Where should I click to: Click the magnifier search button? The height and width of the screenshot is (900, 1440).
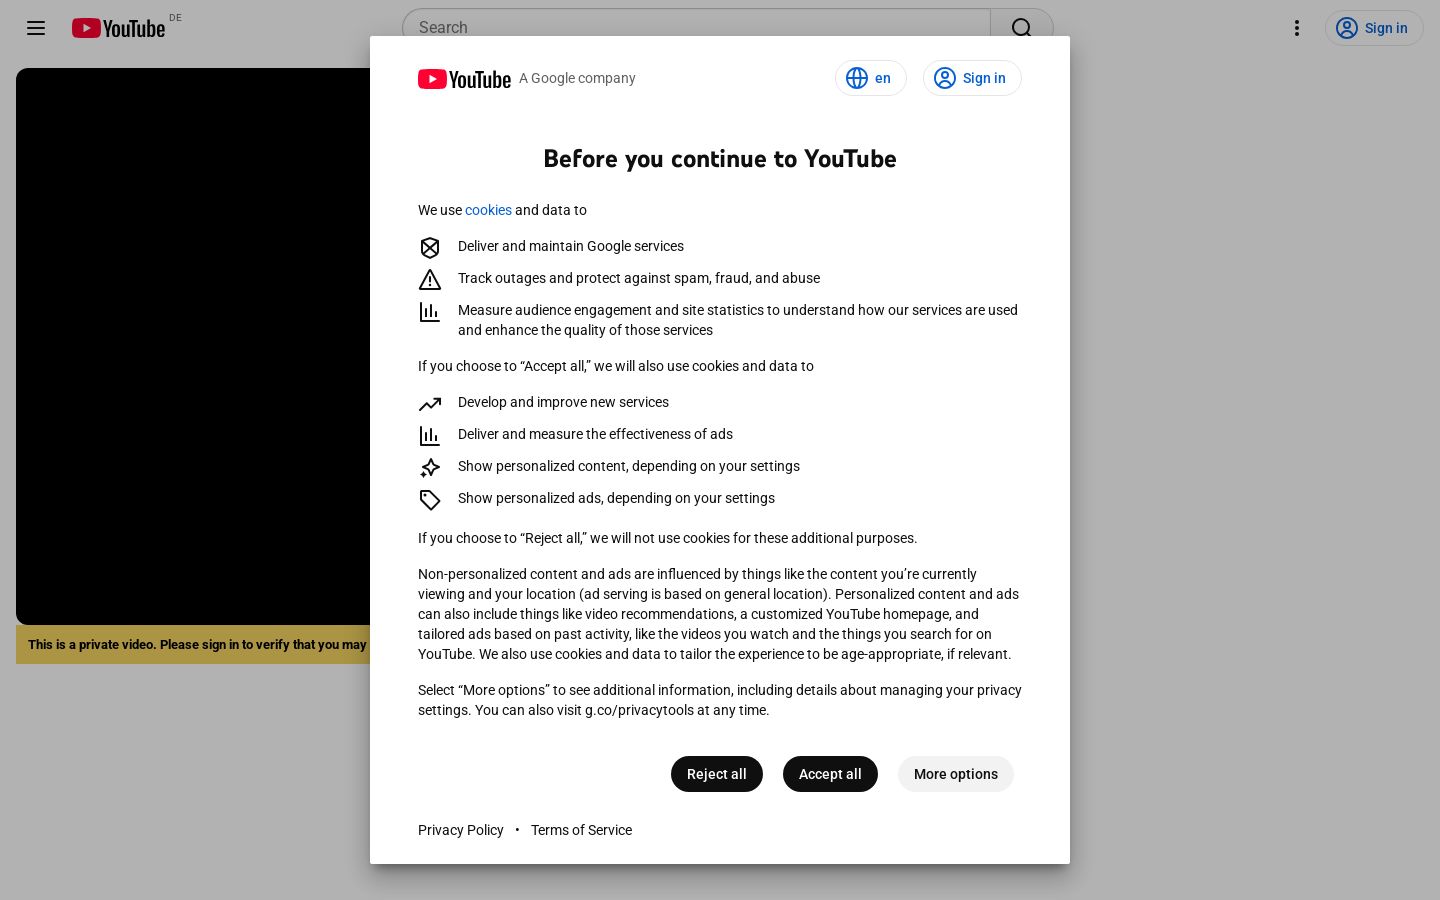click(1021, 28)
